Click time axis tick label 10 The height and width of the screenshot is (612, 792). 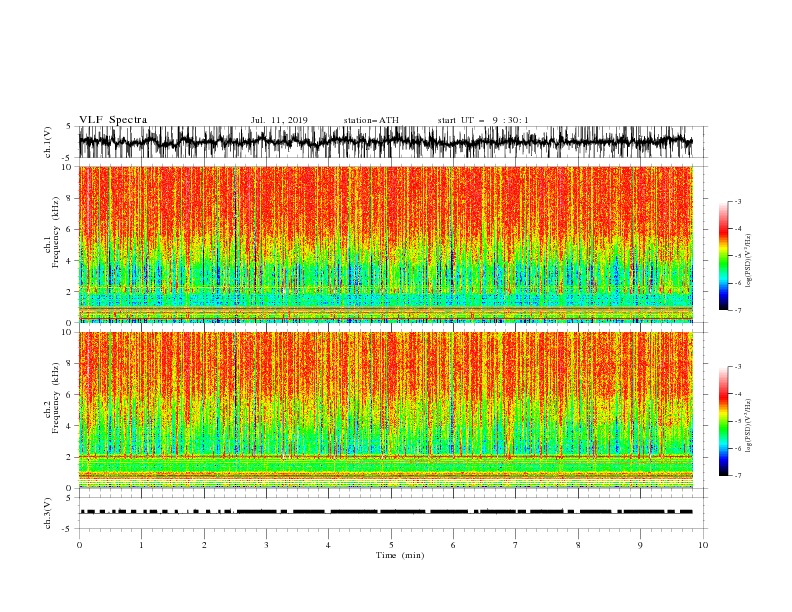(703, 545)
